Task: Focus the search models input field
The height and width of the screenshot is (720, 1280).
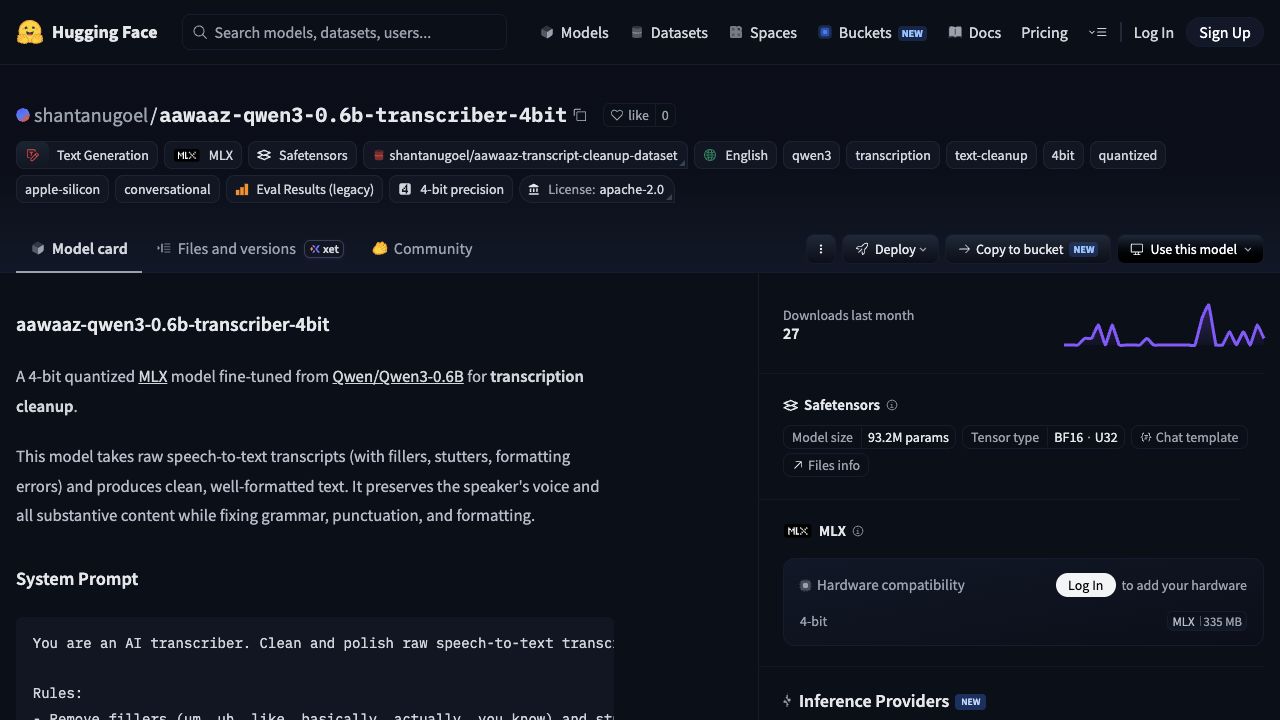Action: pyautogui.click(x=344, y=32)
